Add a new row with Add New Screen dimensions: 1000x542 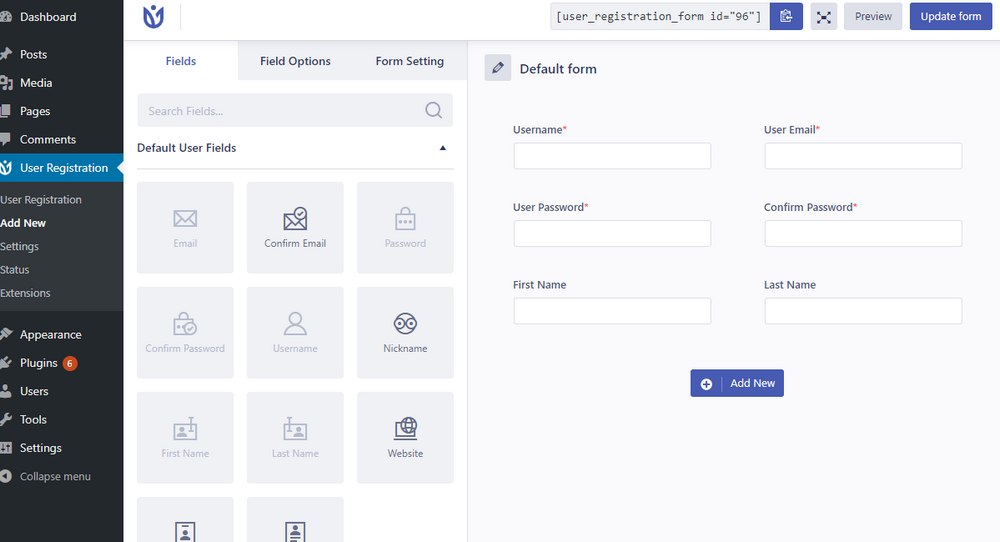point(737,383)
